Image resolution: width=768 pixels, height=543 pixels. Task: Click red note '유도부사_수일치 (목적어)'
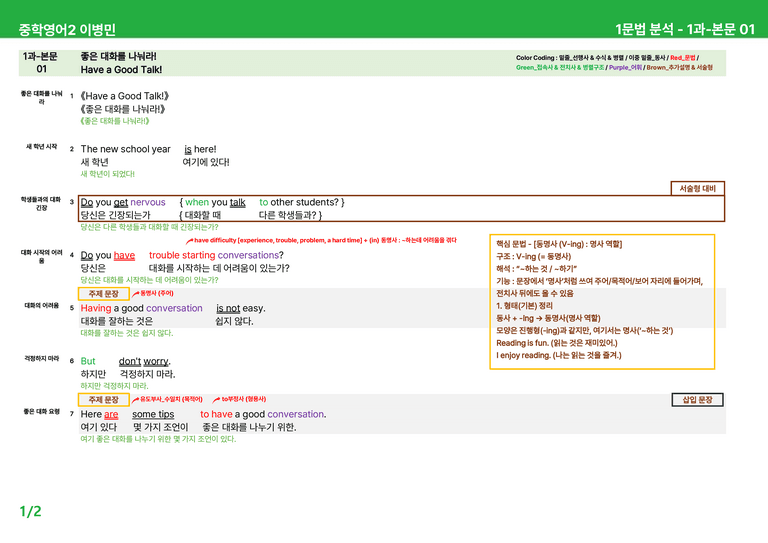[168, 399]
